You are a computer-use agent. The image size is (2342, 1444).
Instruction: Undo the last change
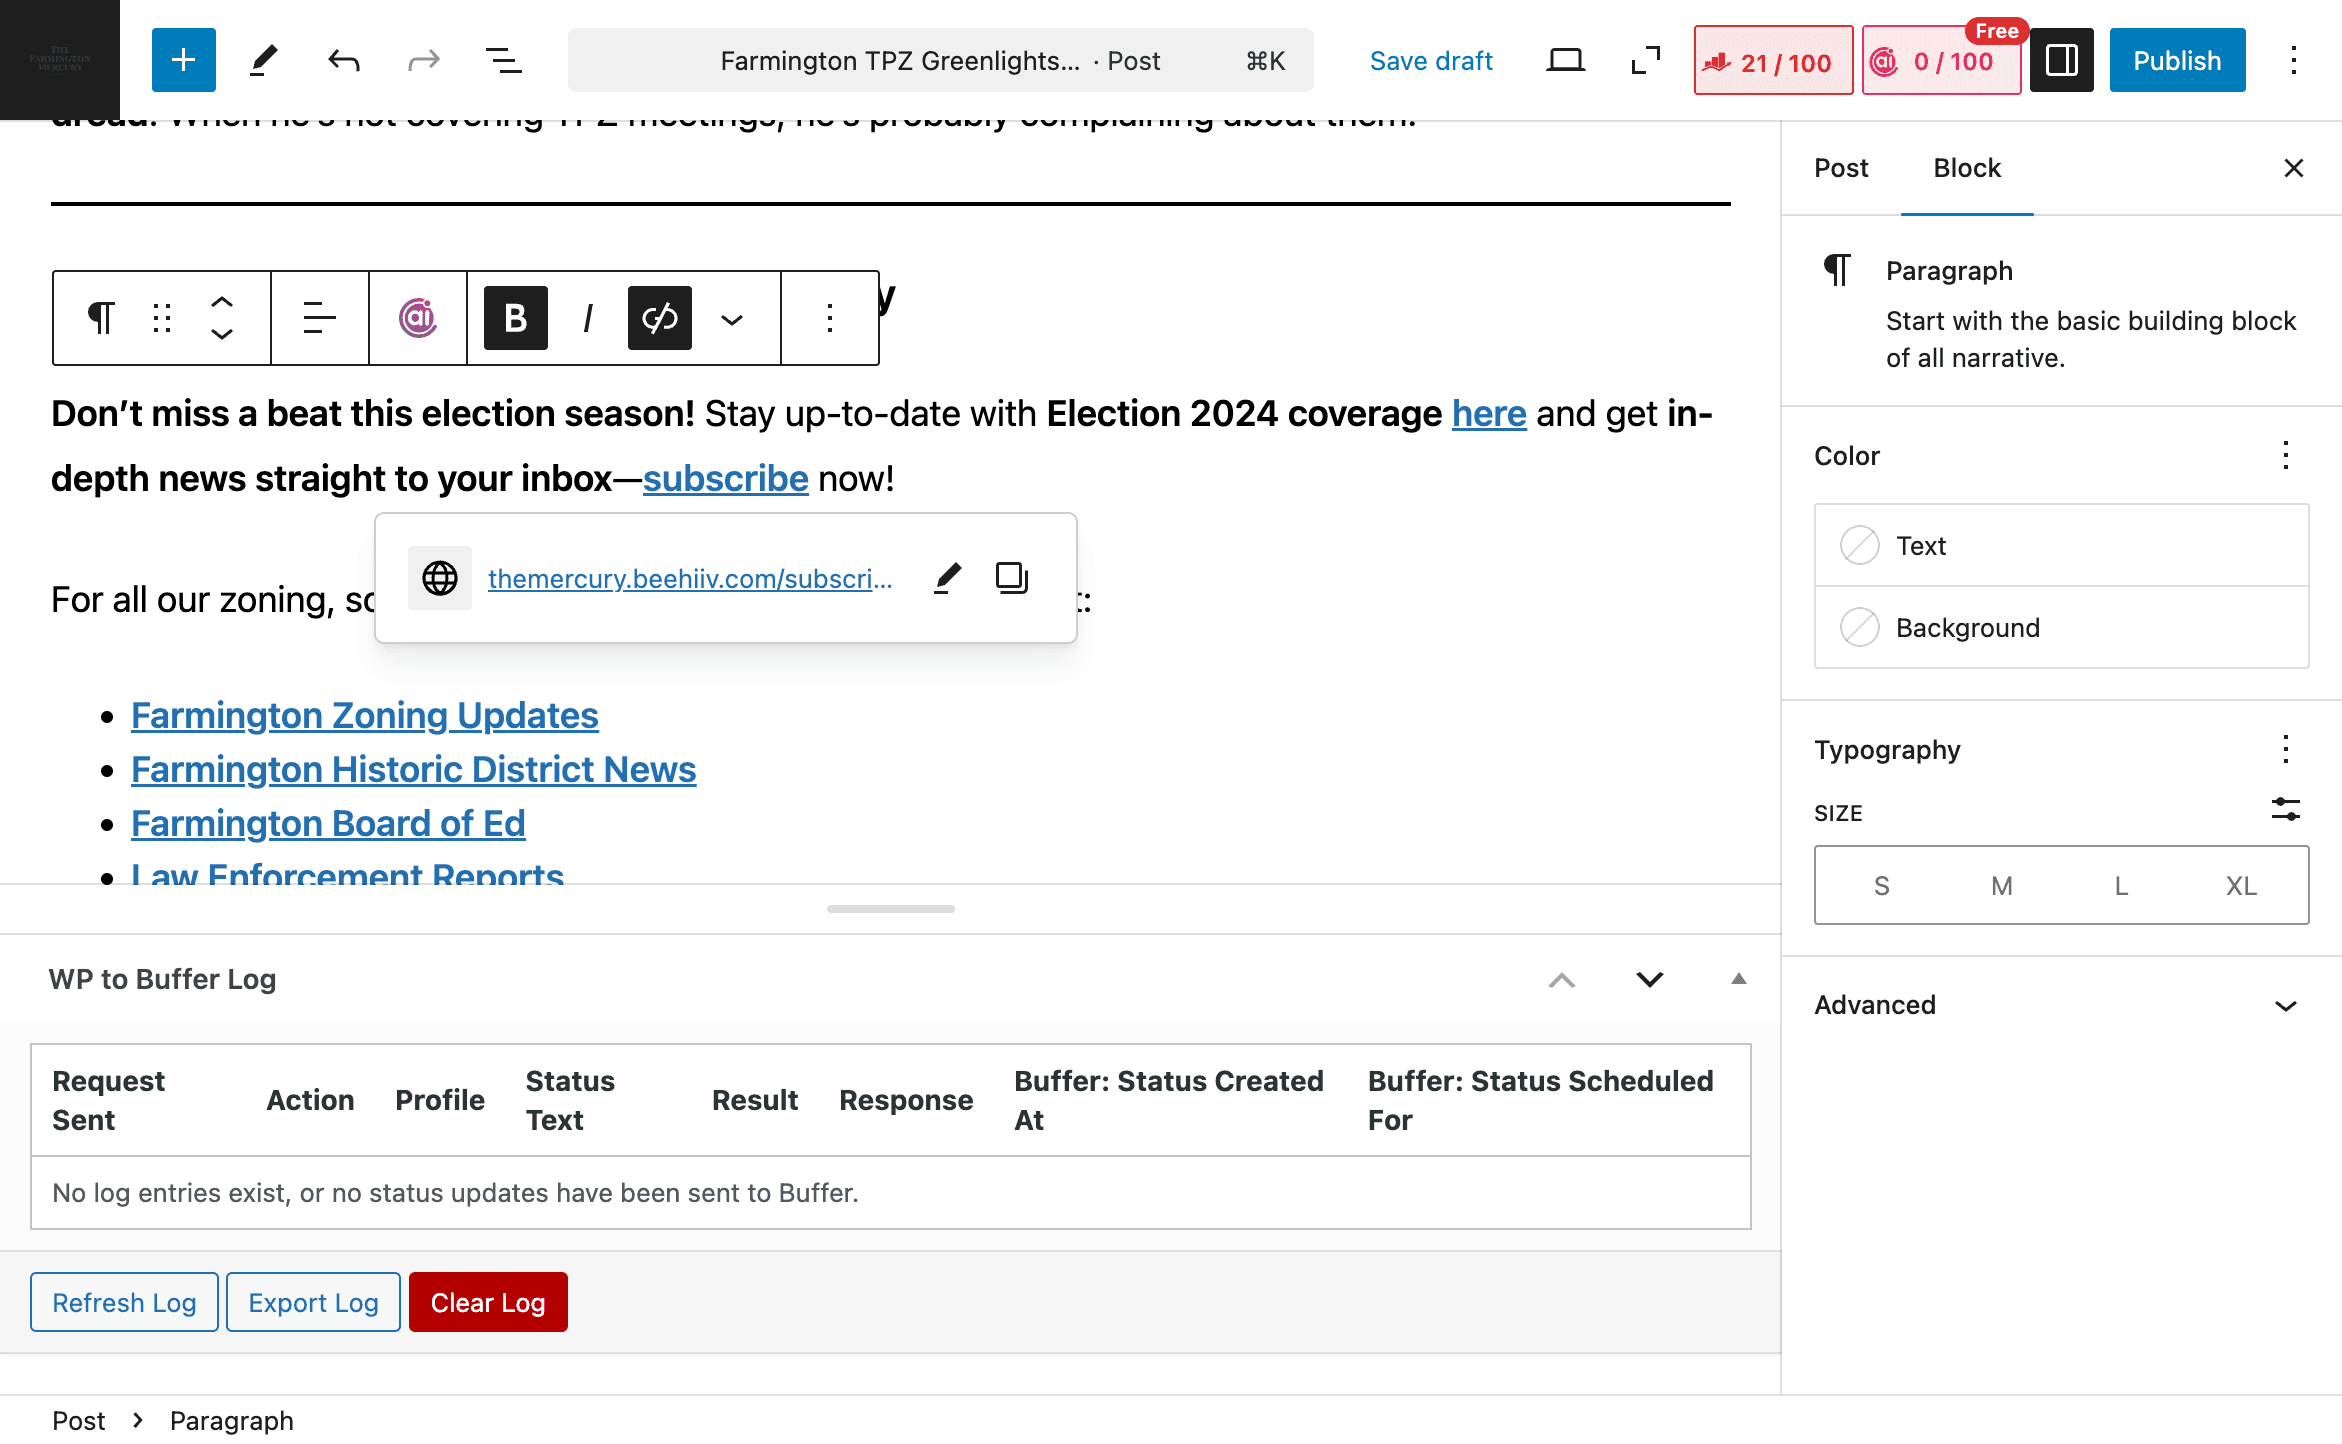pyautogui.click(x=344, y=60)
